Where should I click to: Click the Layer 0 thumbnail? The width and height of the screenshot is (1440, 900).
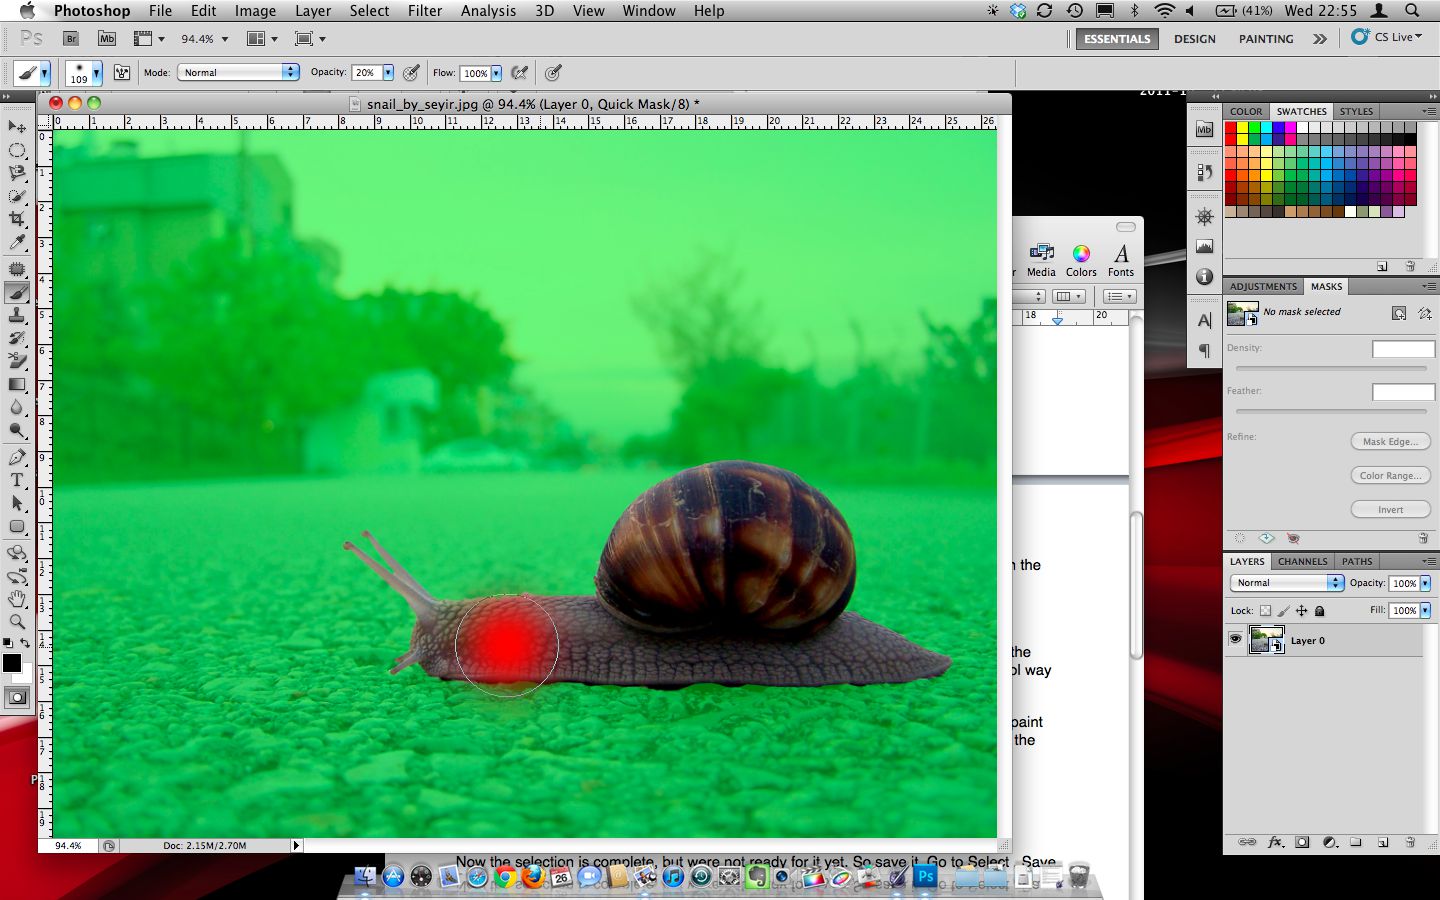[x=1267, y=640]
